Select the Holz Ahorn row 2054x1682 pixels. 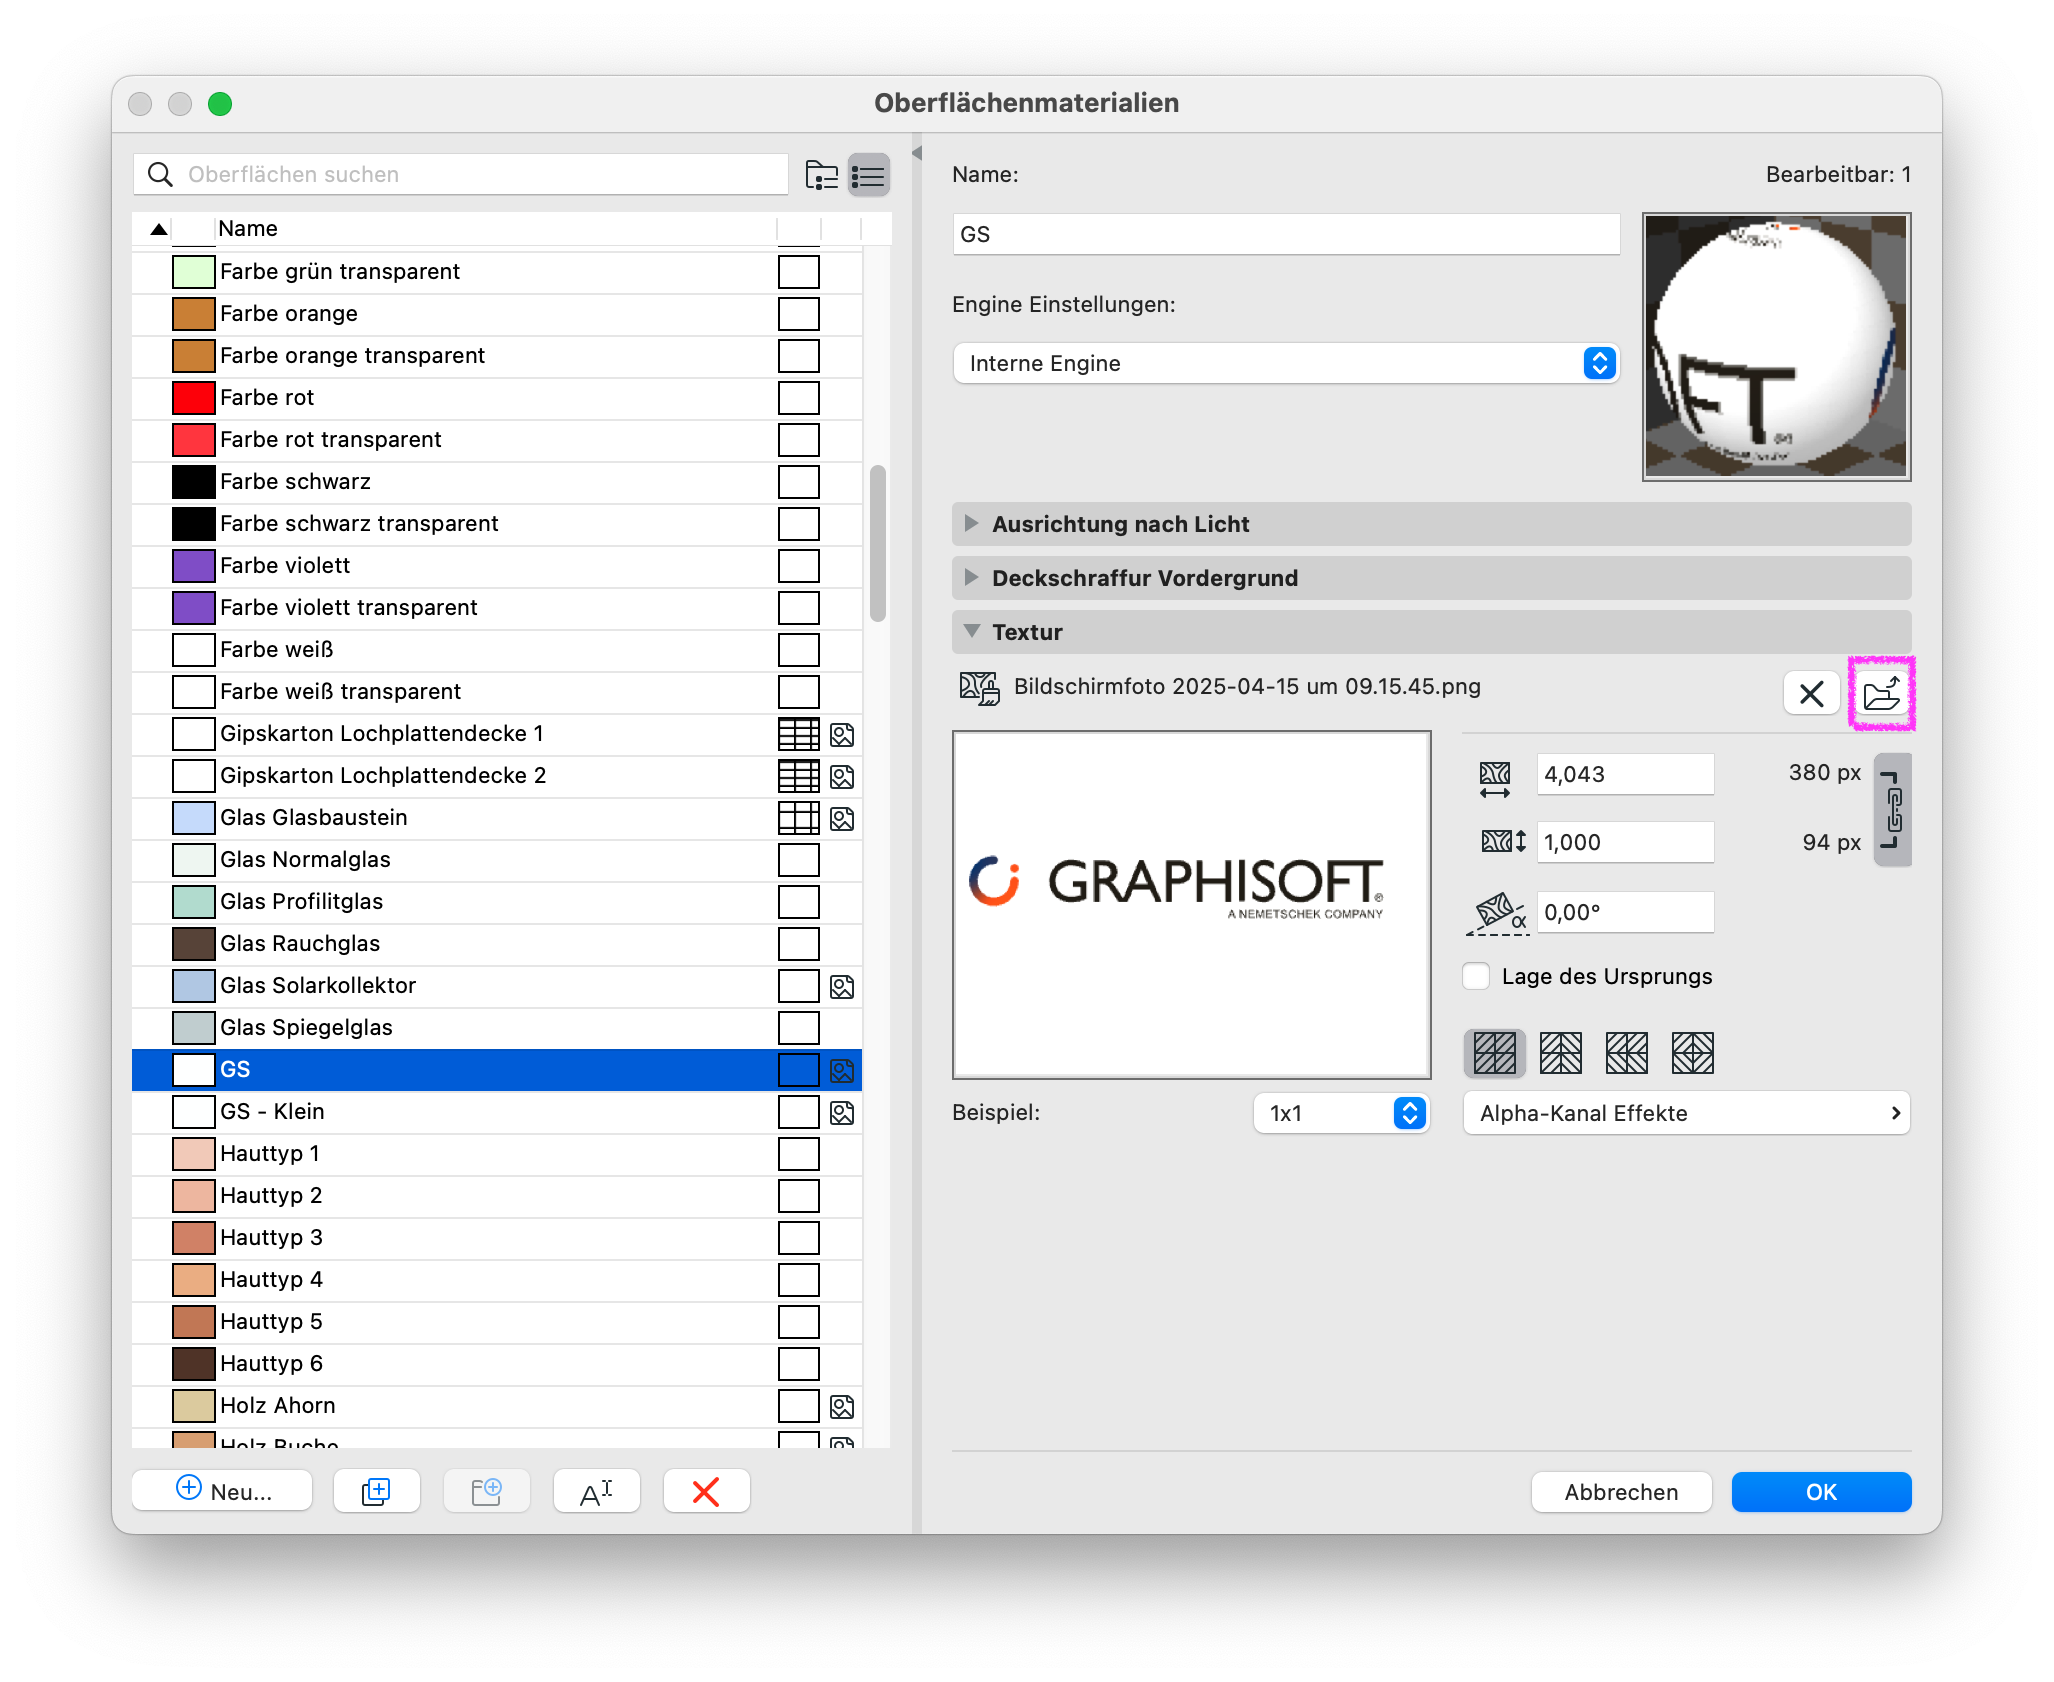pos(497,1406)
